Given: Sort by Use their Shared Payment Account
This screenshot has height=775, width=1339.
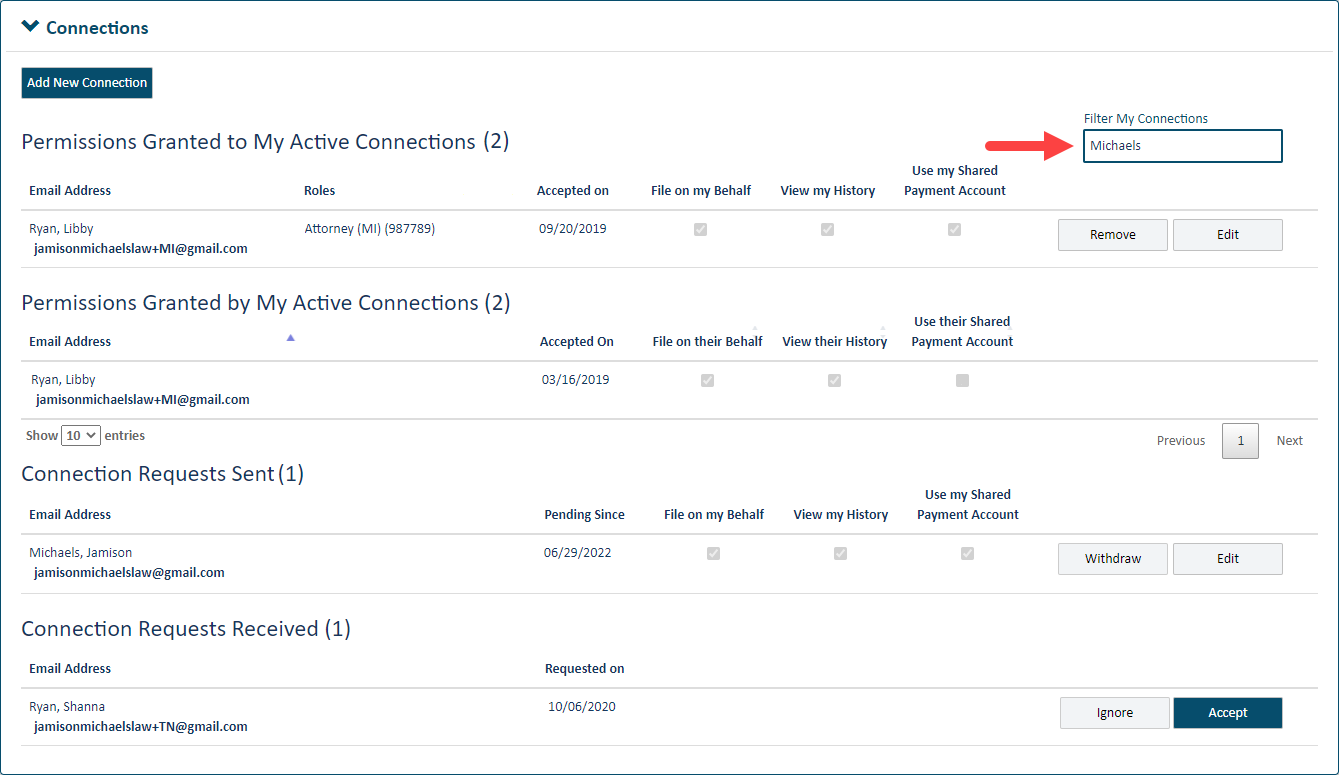Looking at the screenshot, I should coord(962,331).
